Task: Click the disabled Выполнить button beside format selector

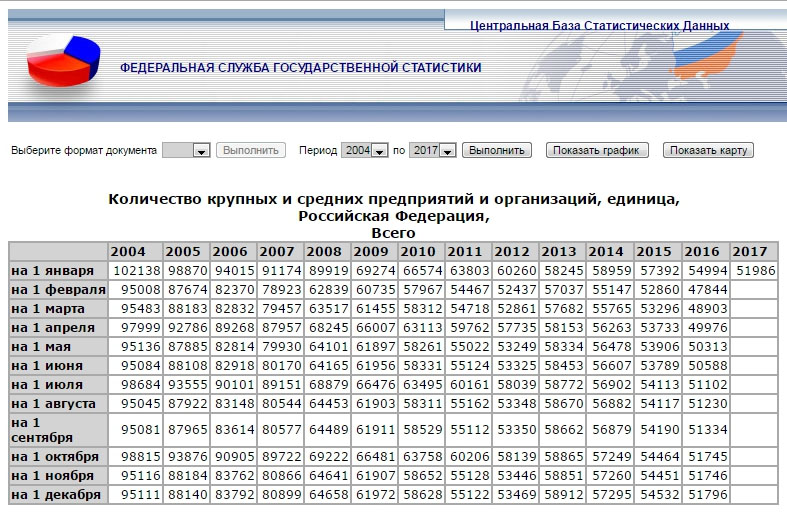Action: point(251,150)
